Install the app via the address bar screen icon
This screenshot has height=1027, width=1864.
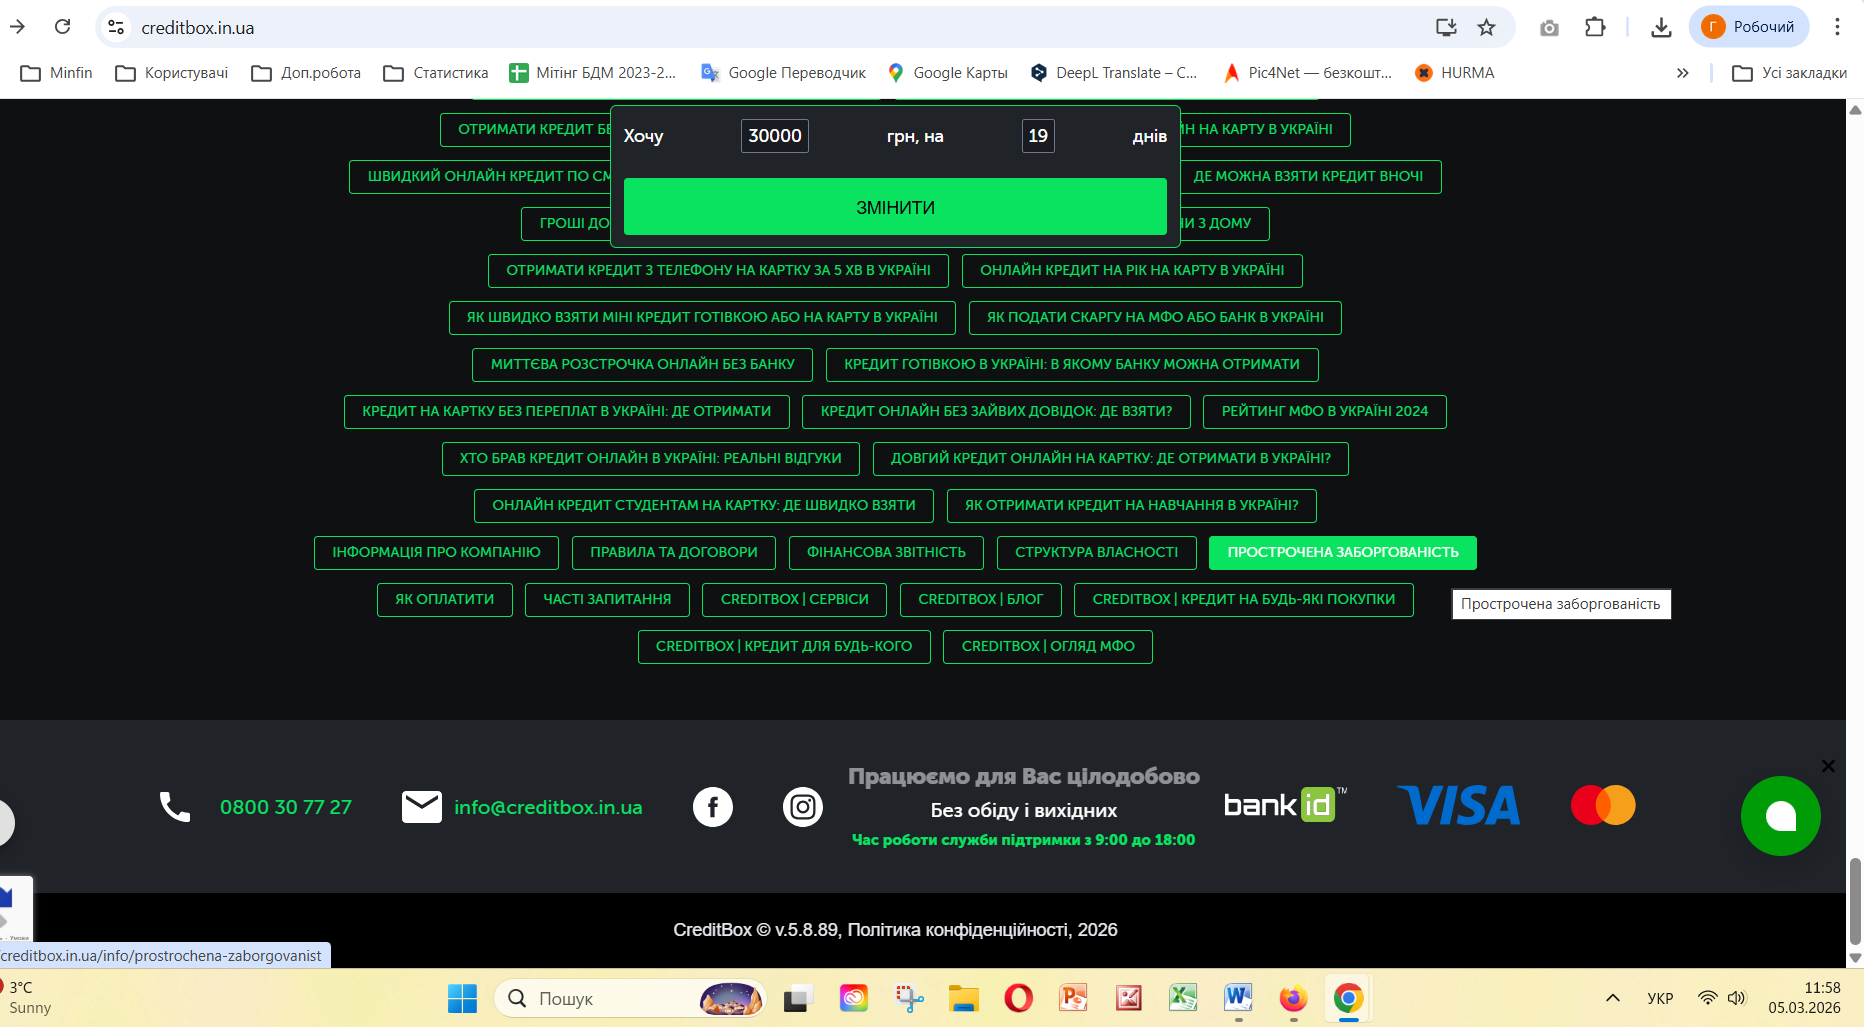point(1446,27)
